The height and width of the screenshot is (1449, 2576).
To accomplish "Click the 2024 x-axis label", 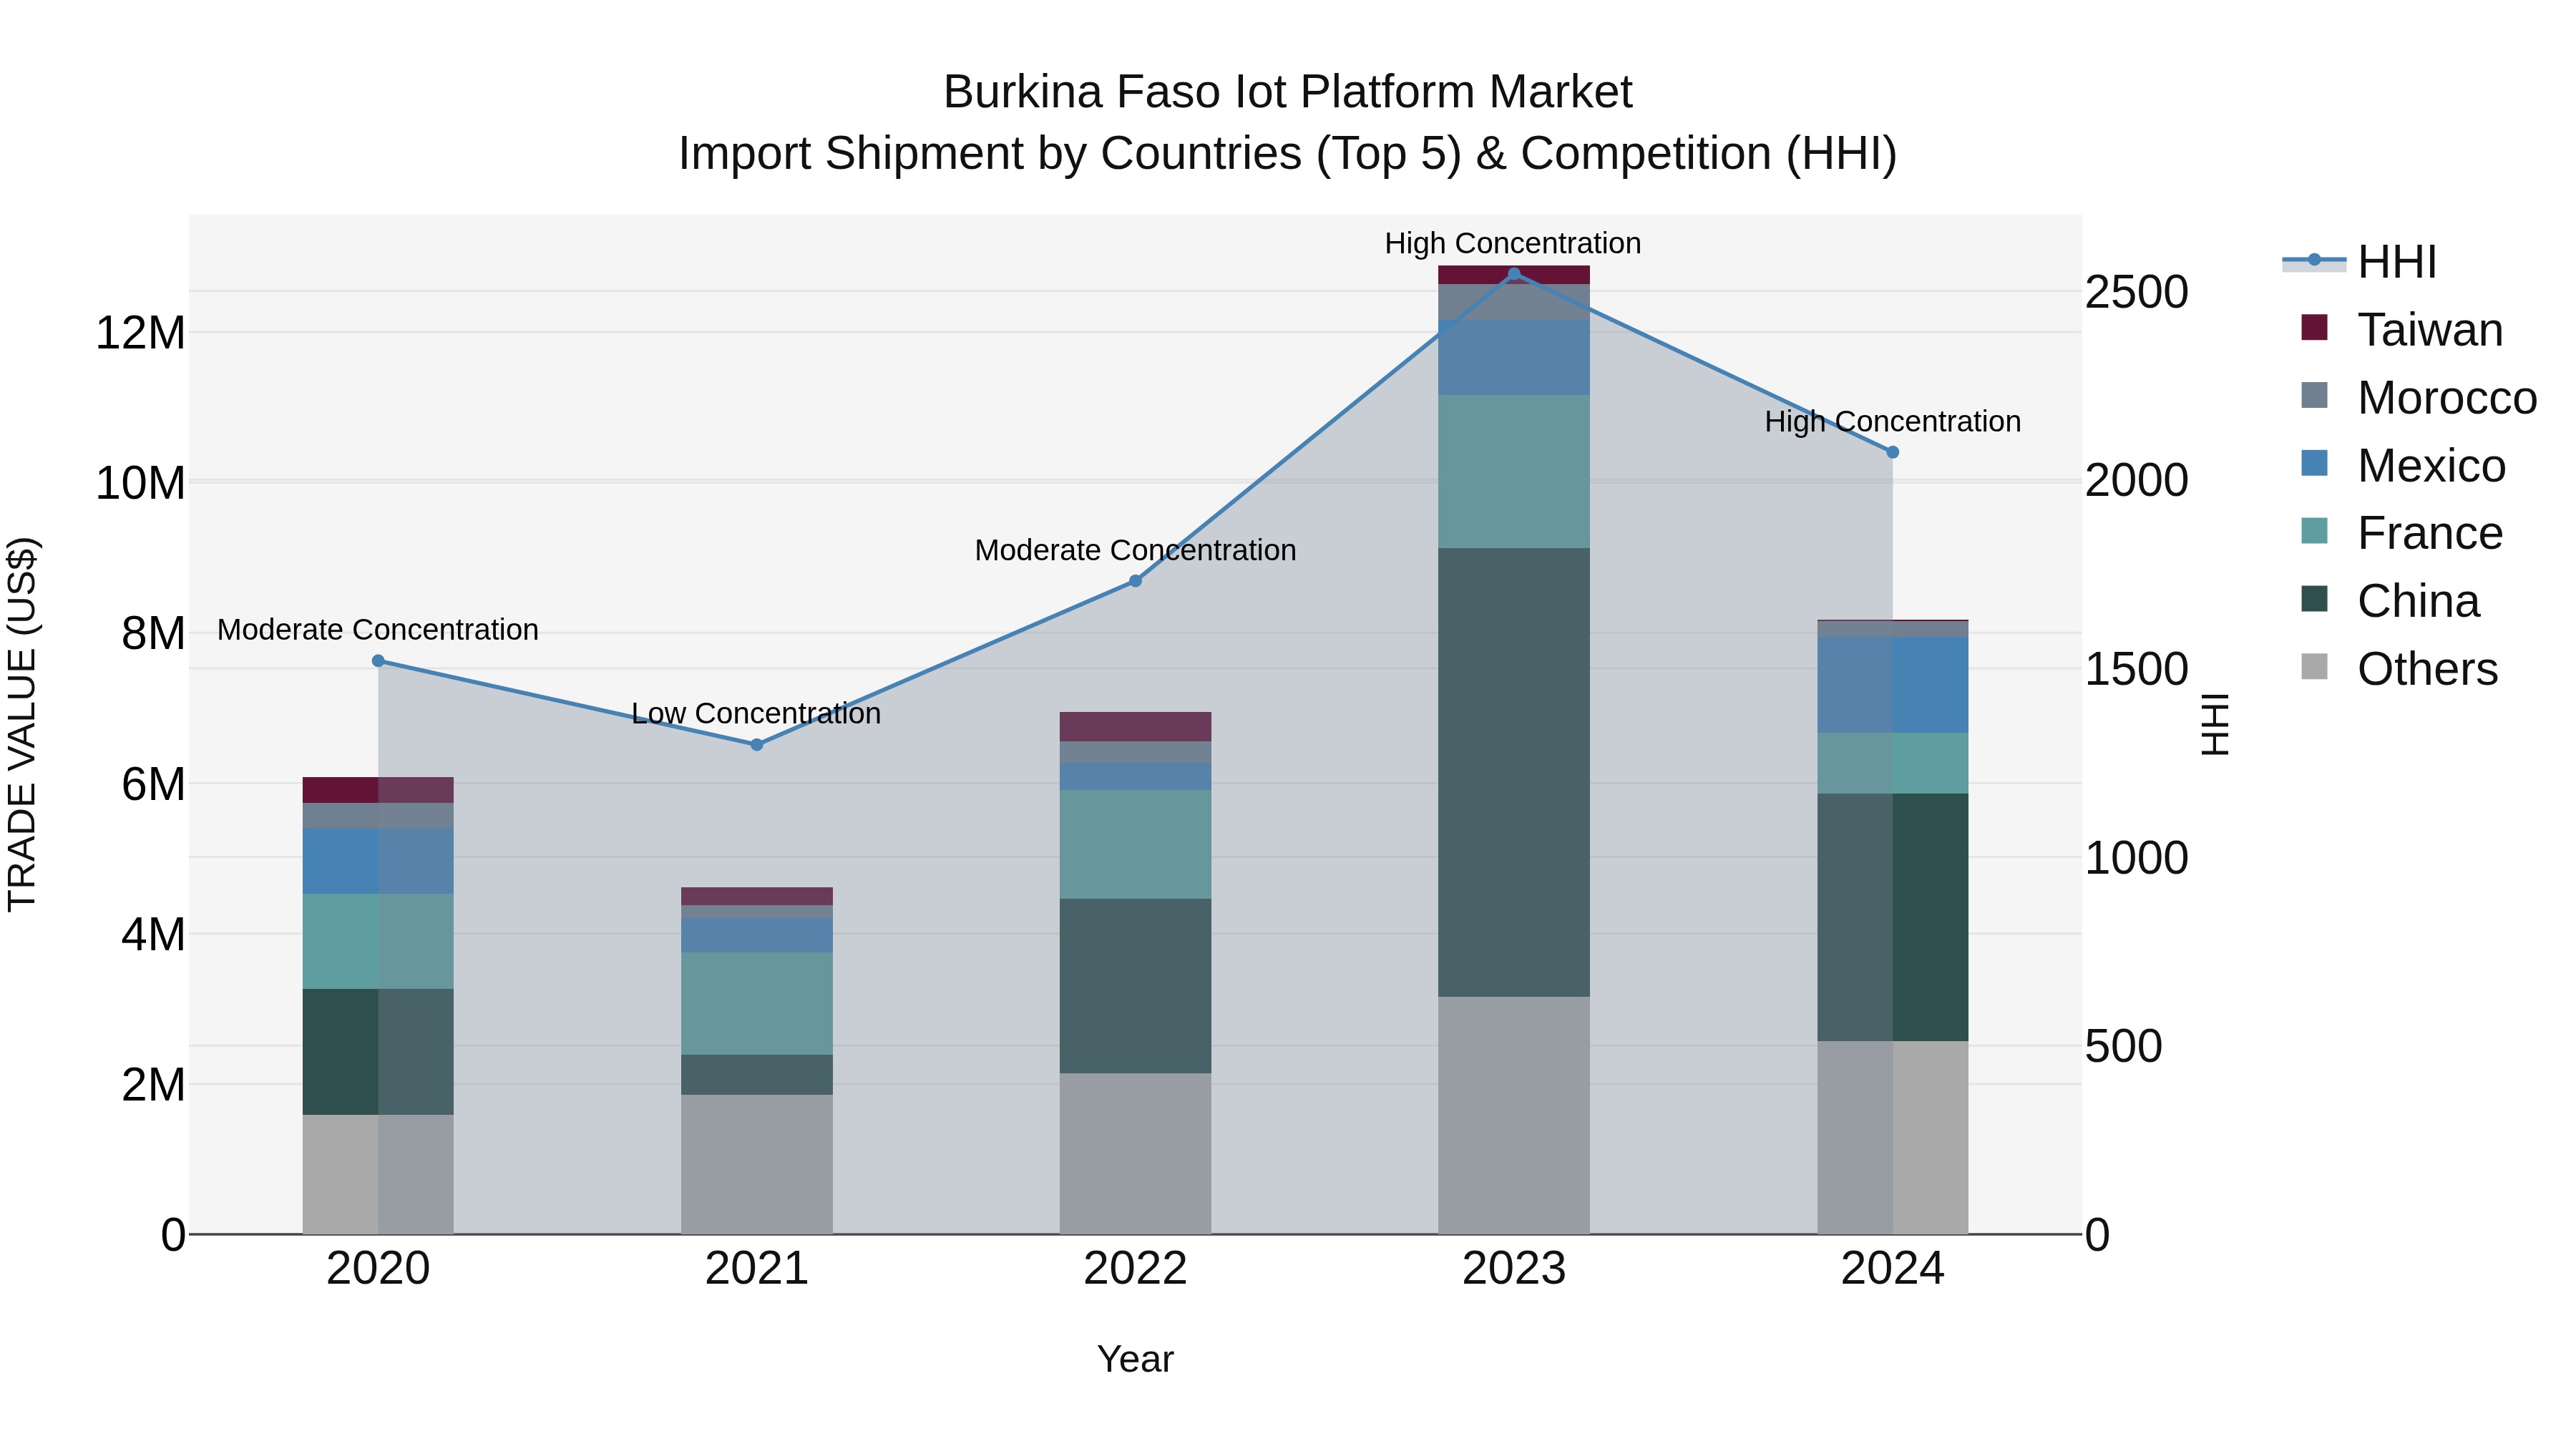I will (x=1892, y=1269).
